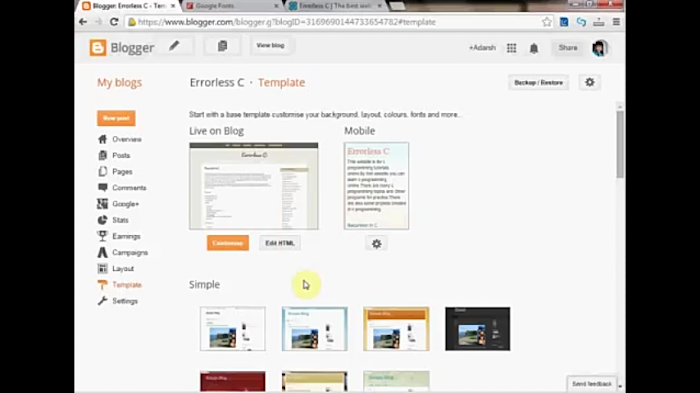Select the orange Simple template thumbnail
Screen dimensions: 700x393
point(396,329)
